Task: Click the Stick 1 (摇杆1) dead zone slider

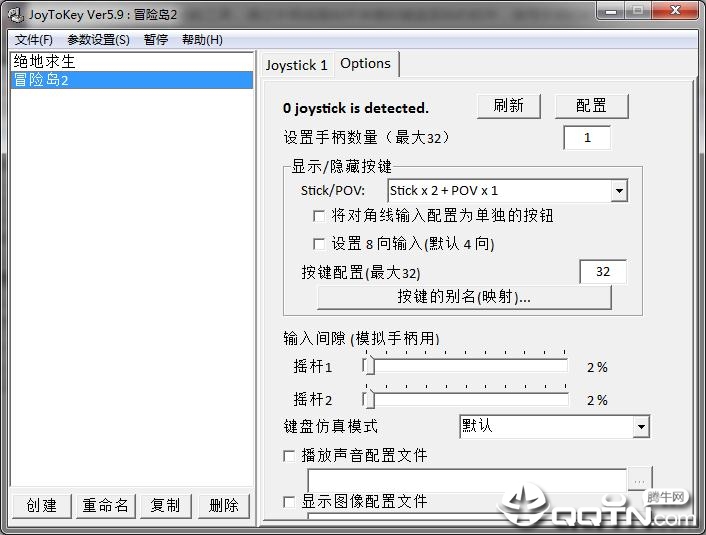Action: click(x=465, y=366)
